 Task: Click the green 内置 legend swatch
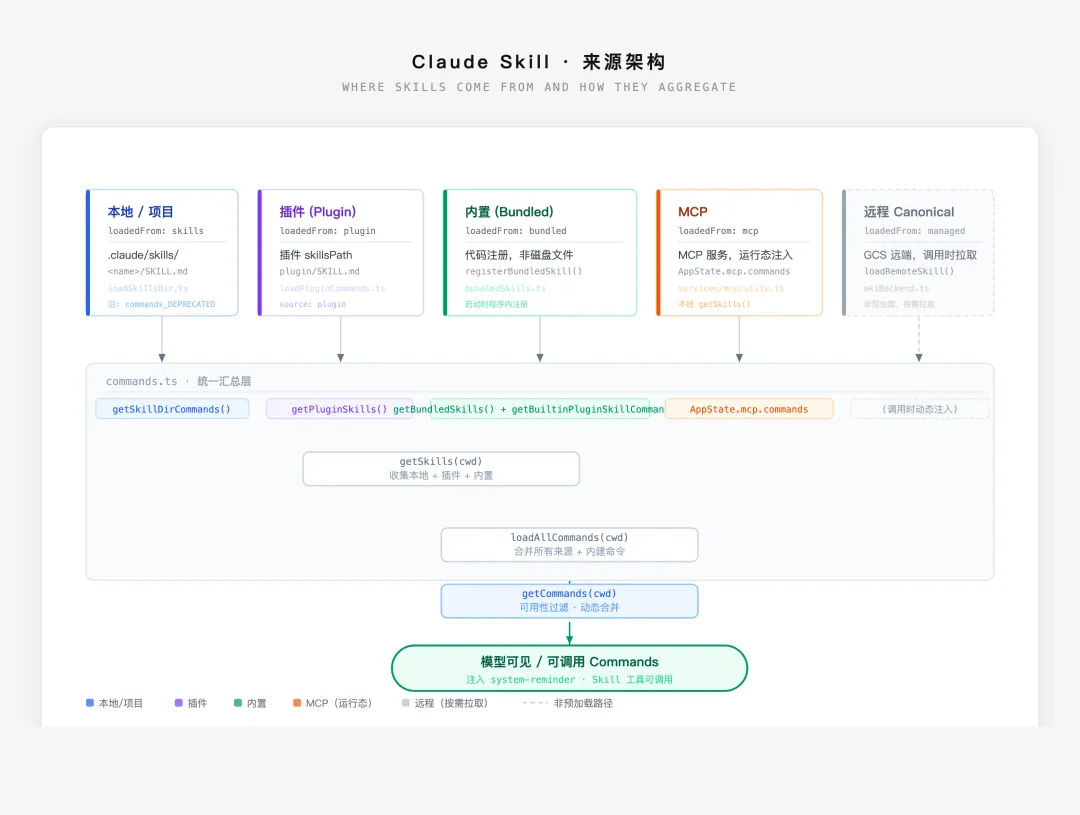tap(238, 703)
